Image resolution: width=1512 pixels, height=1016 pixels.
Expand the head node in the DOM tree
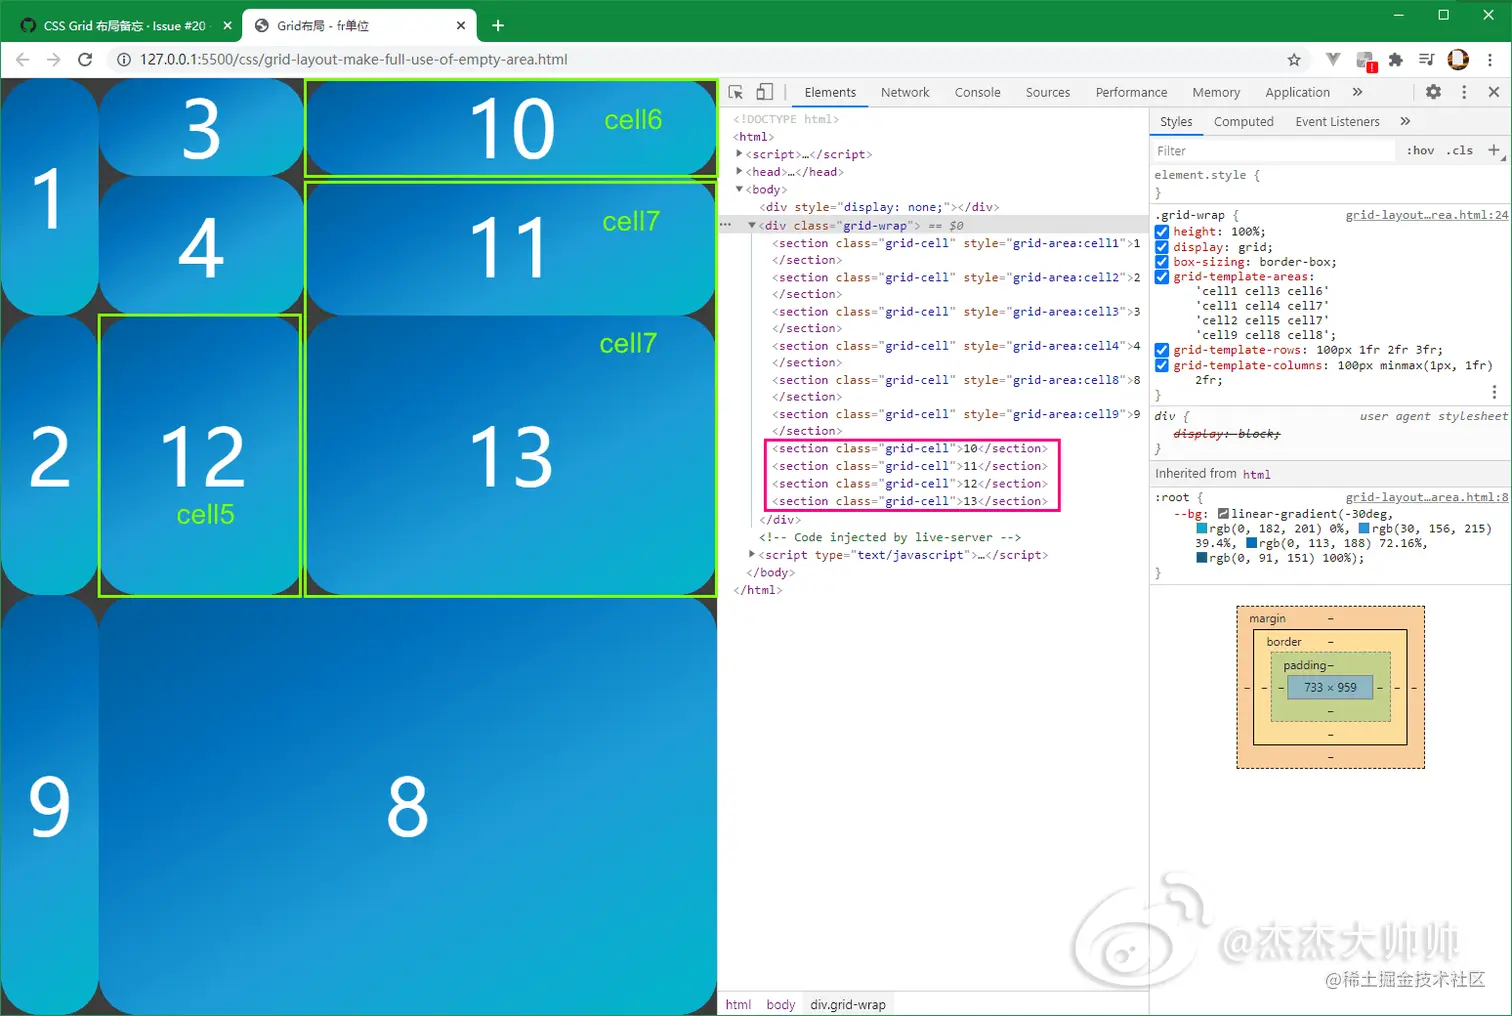(739, 172)
